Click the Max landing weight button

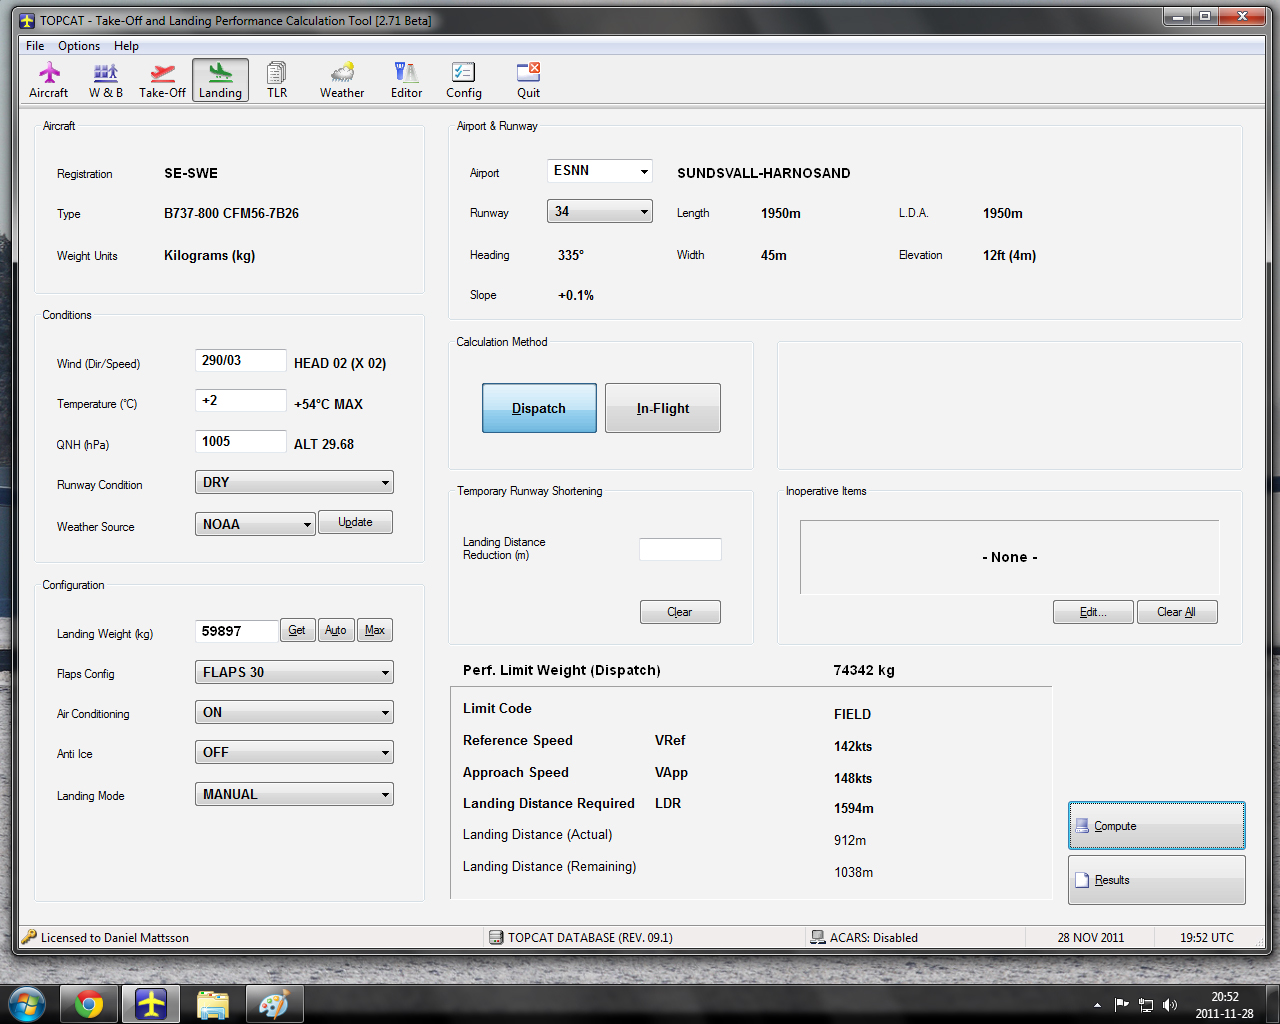(x=375, y=630)
